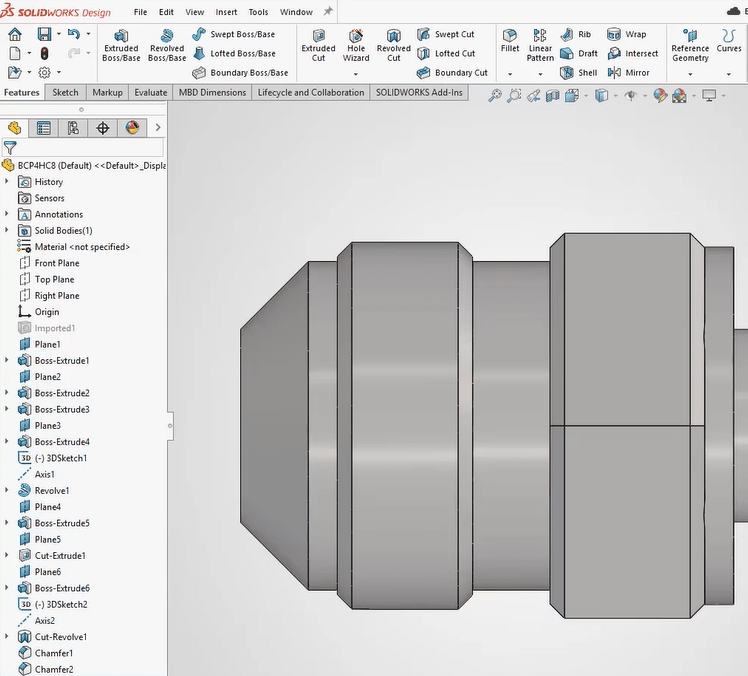Screen dimensions: 748x676
Task: Click the Home icon
Action: [15, 34]
